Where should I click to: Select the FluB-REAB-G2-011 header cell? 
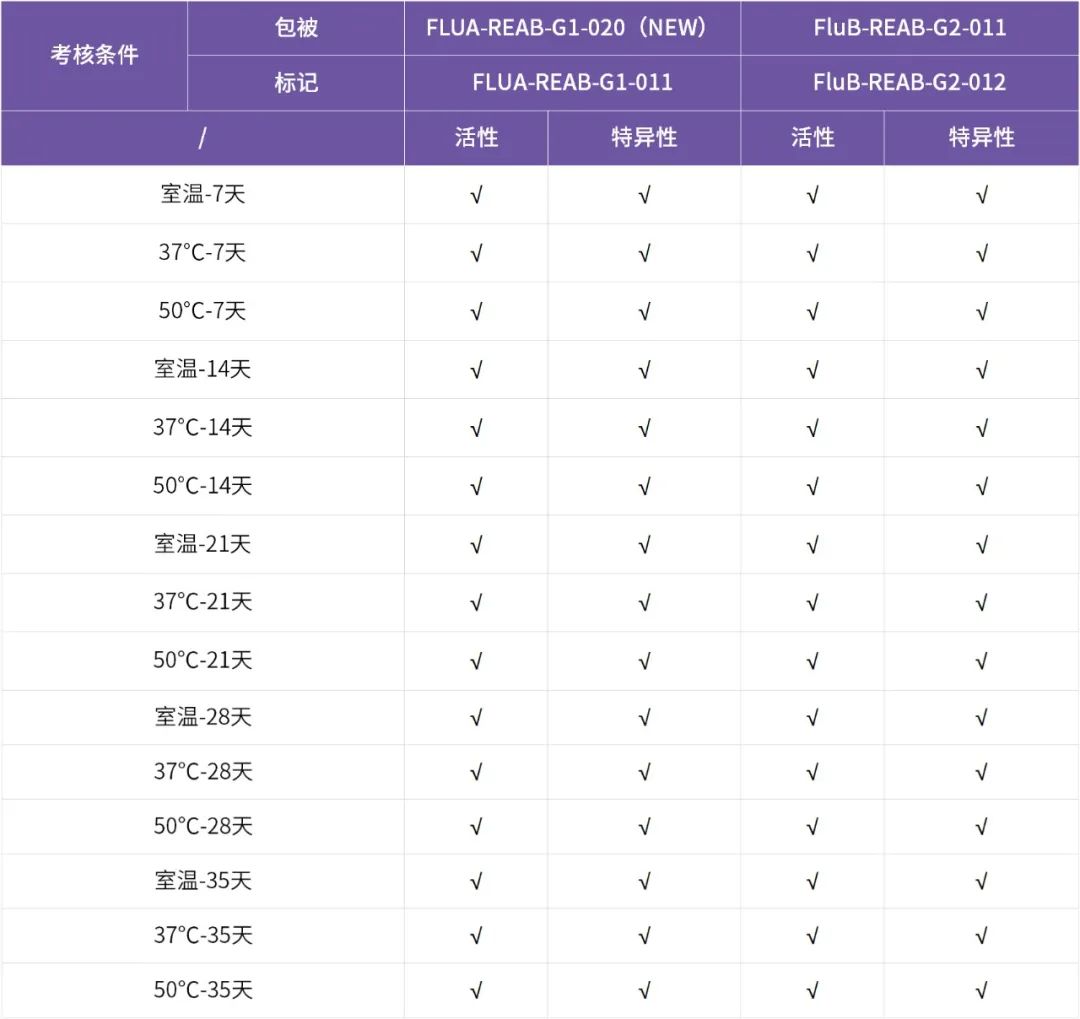point(909,28)
